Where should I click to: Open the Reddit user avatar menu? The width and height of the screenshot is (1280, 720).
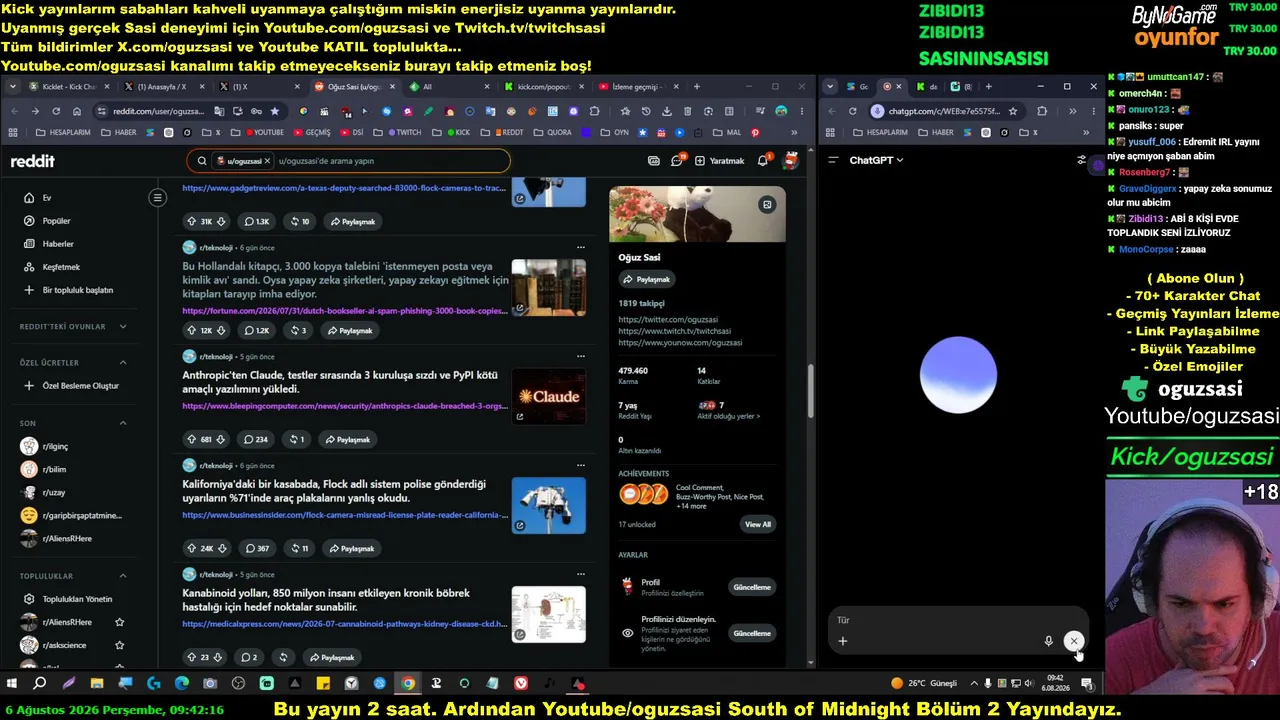[790, 161]
